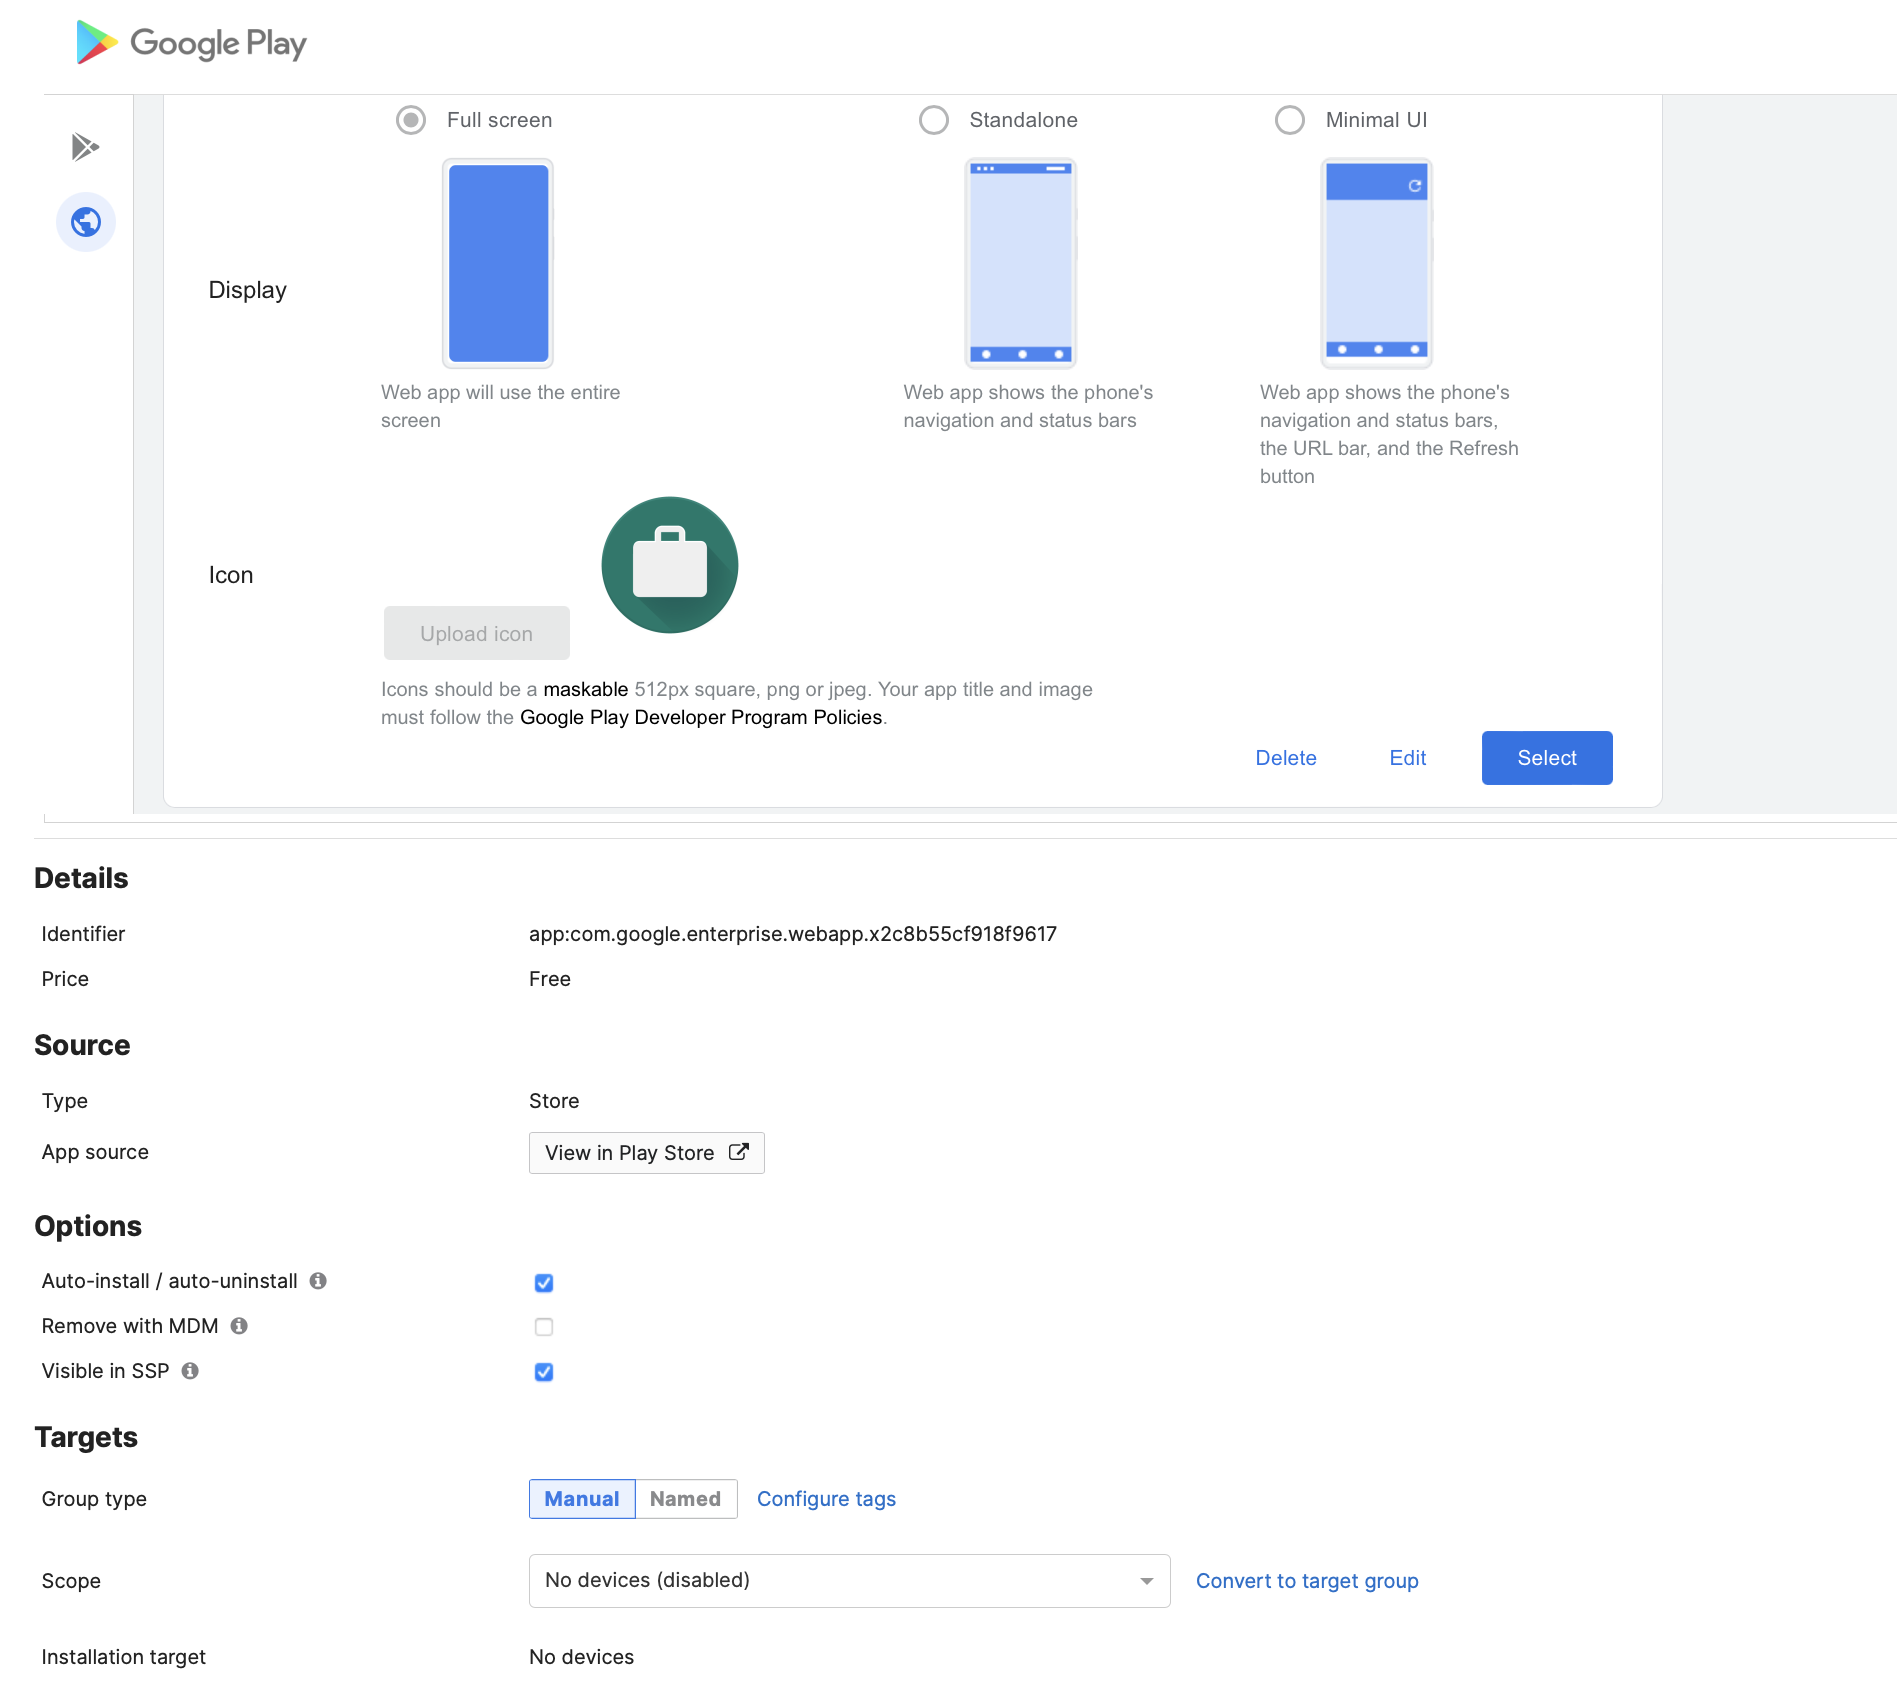Click info icon beside Remove with MDM

click(x=239, y=1326)
